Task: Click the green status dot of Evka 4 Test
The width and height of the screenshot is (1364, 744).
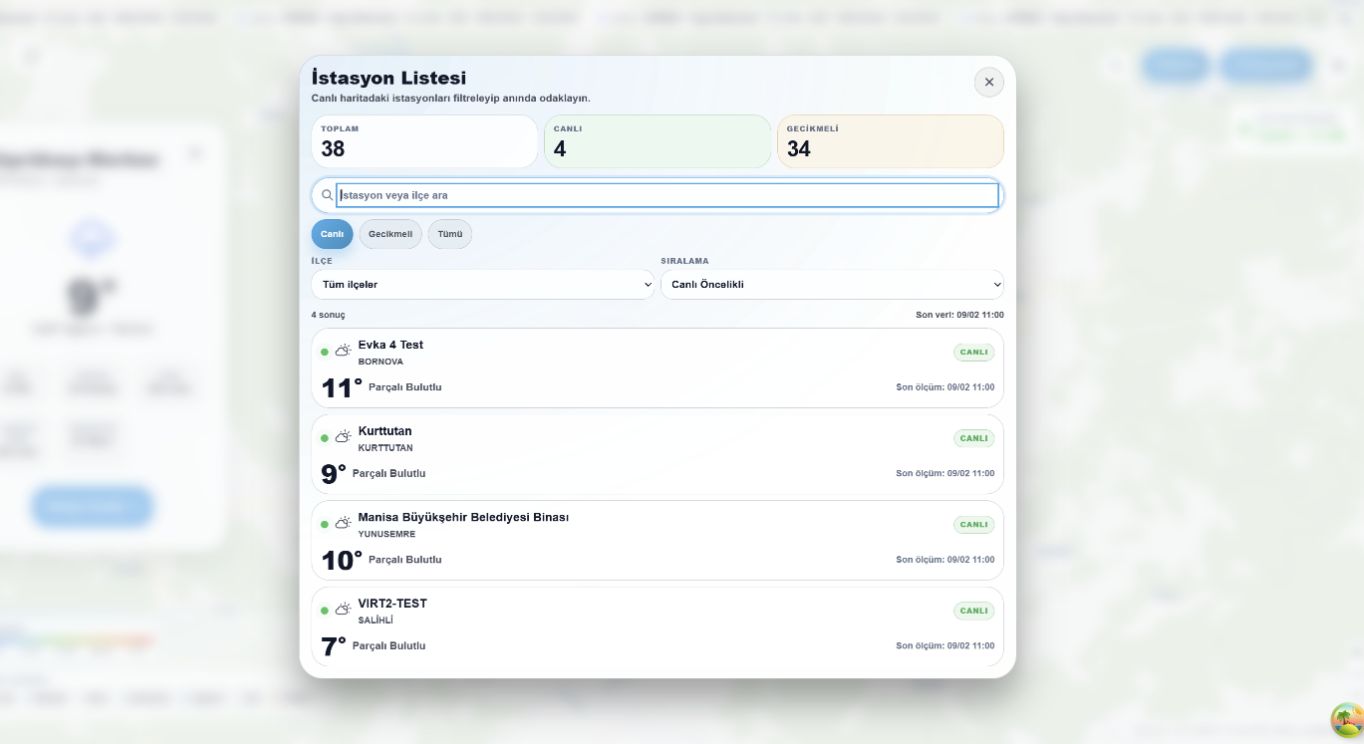Action: pos(324,352)
